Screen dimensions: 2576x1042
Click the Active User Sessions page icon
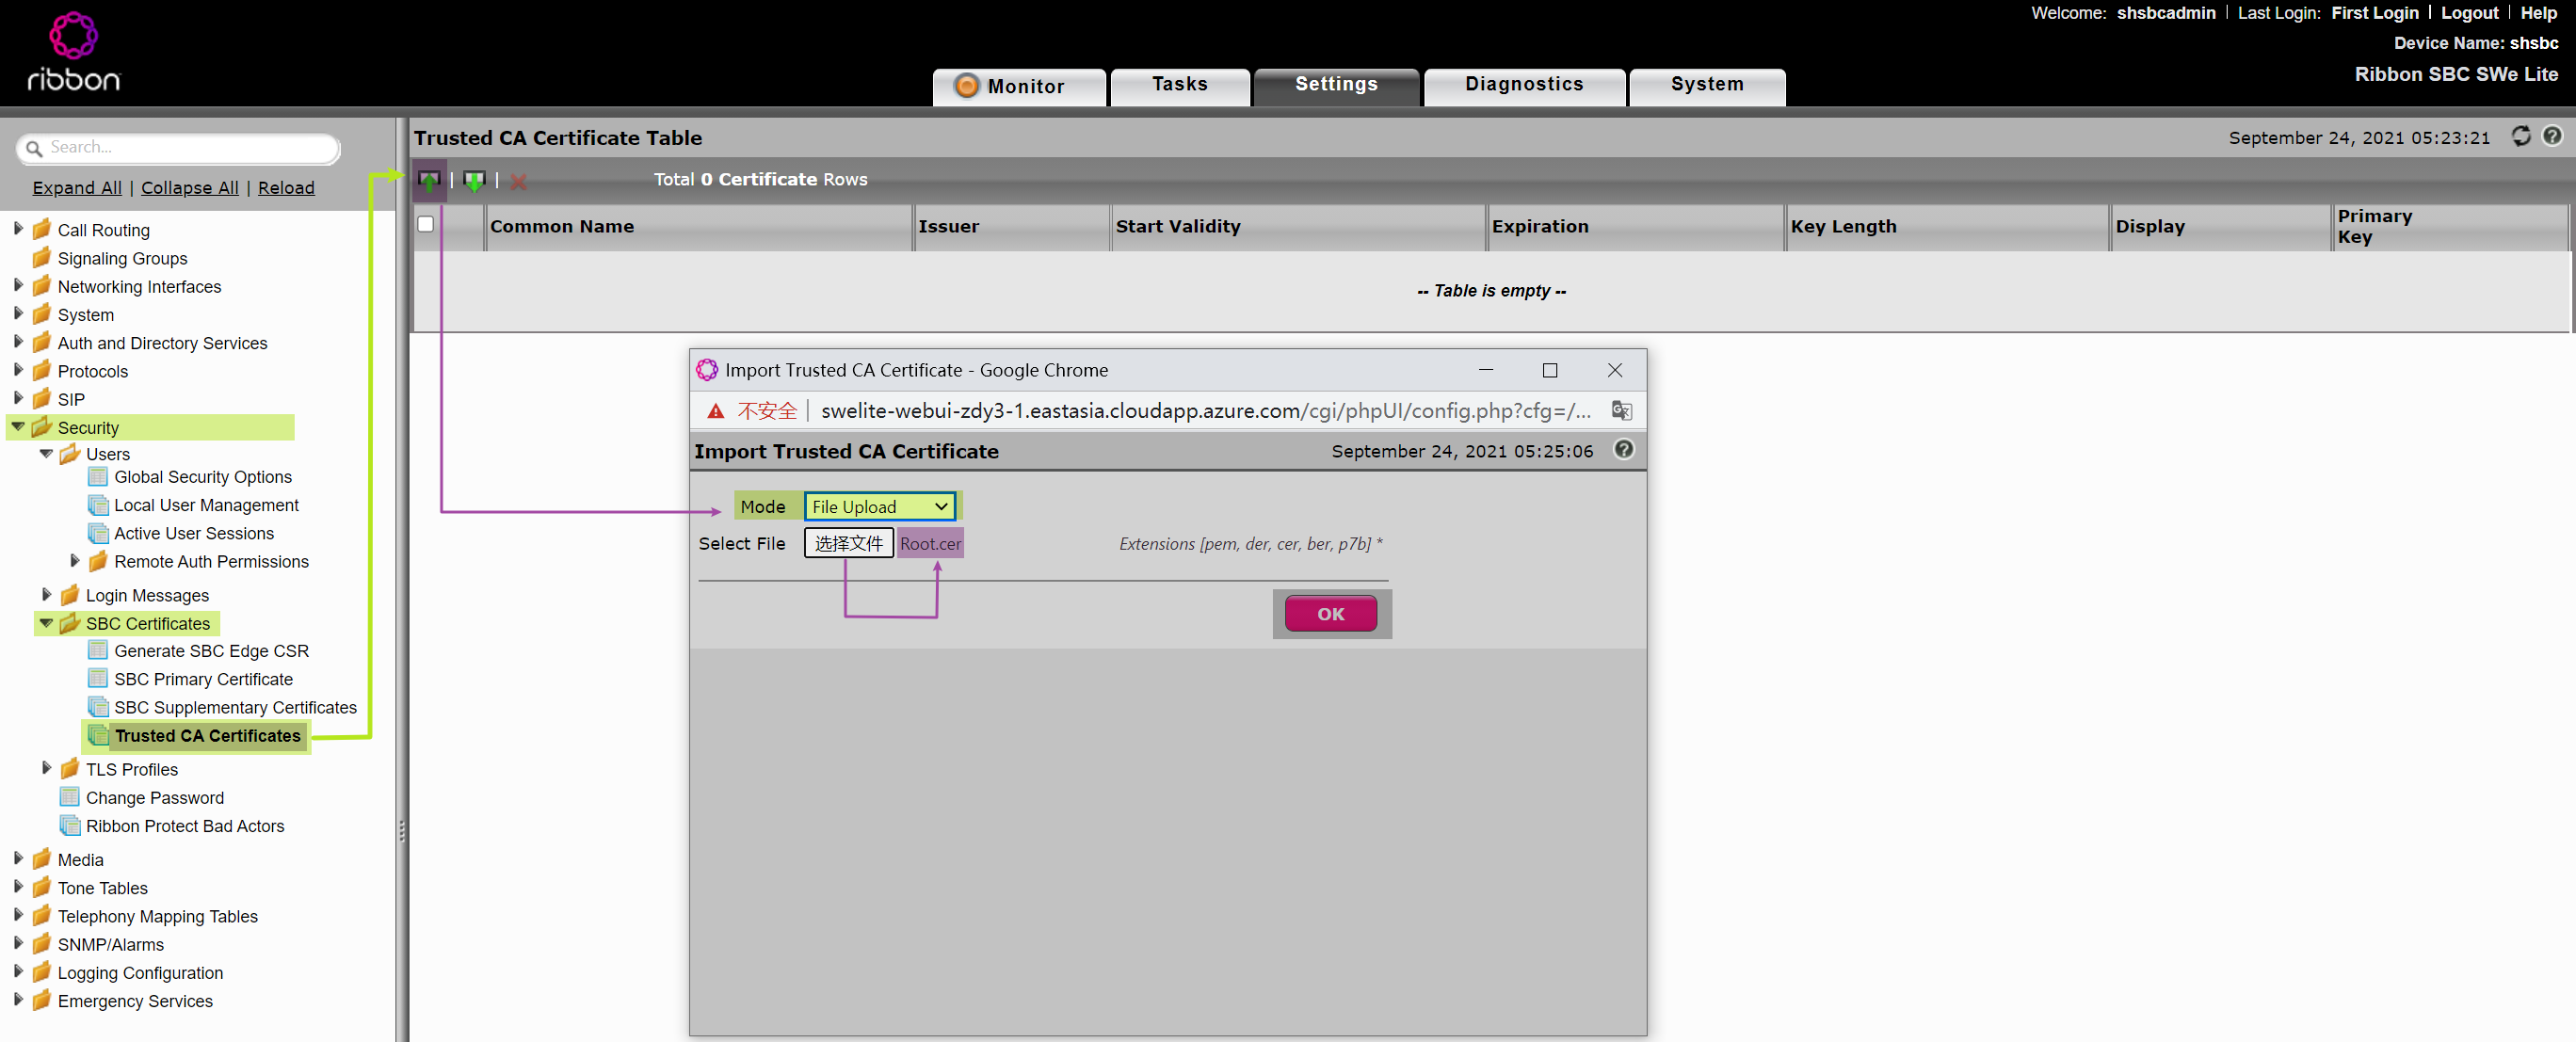click(x=98, y=533)
